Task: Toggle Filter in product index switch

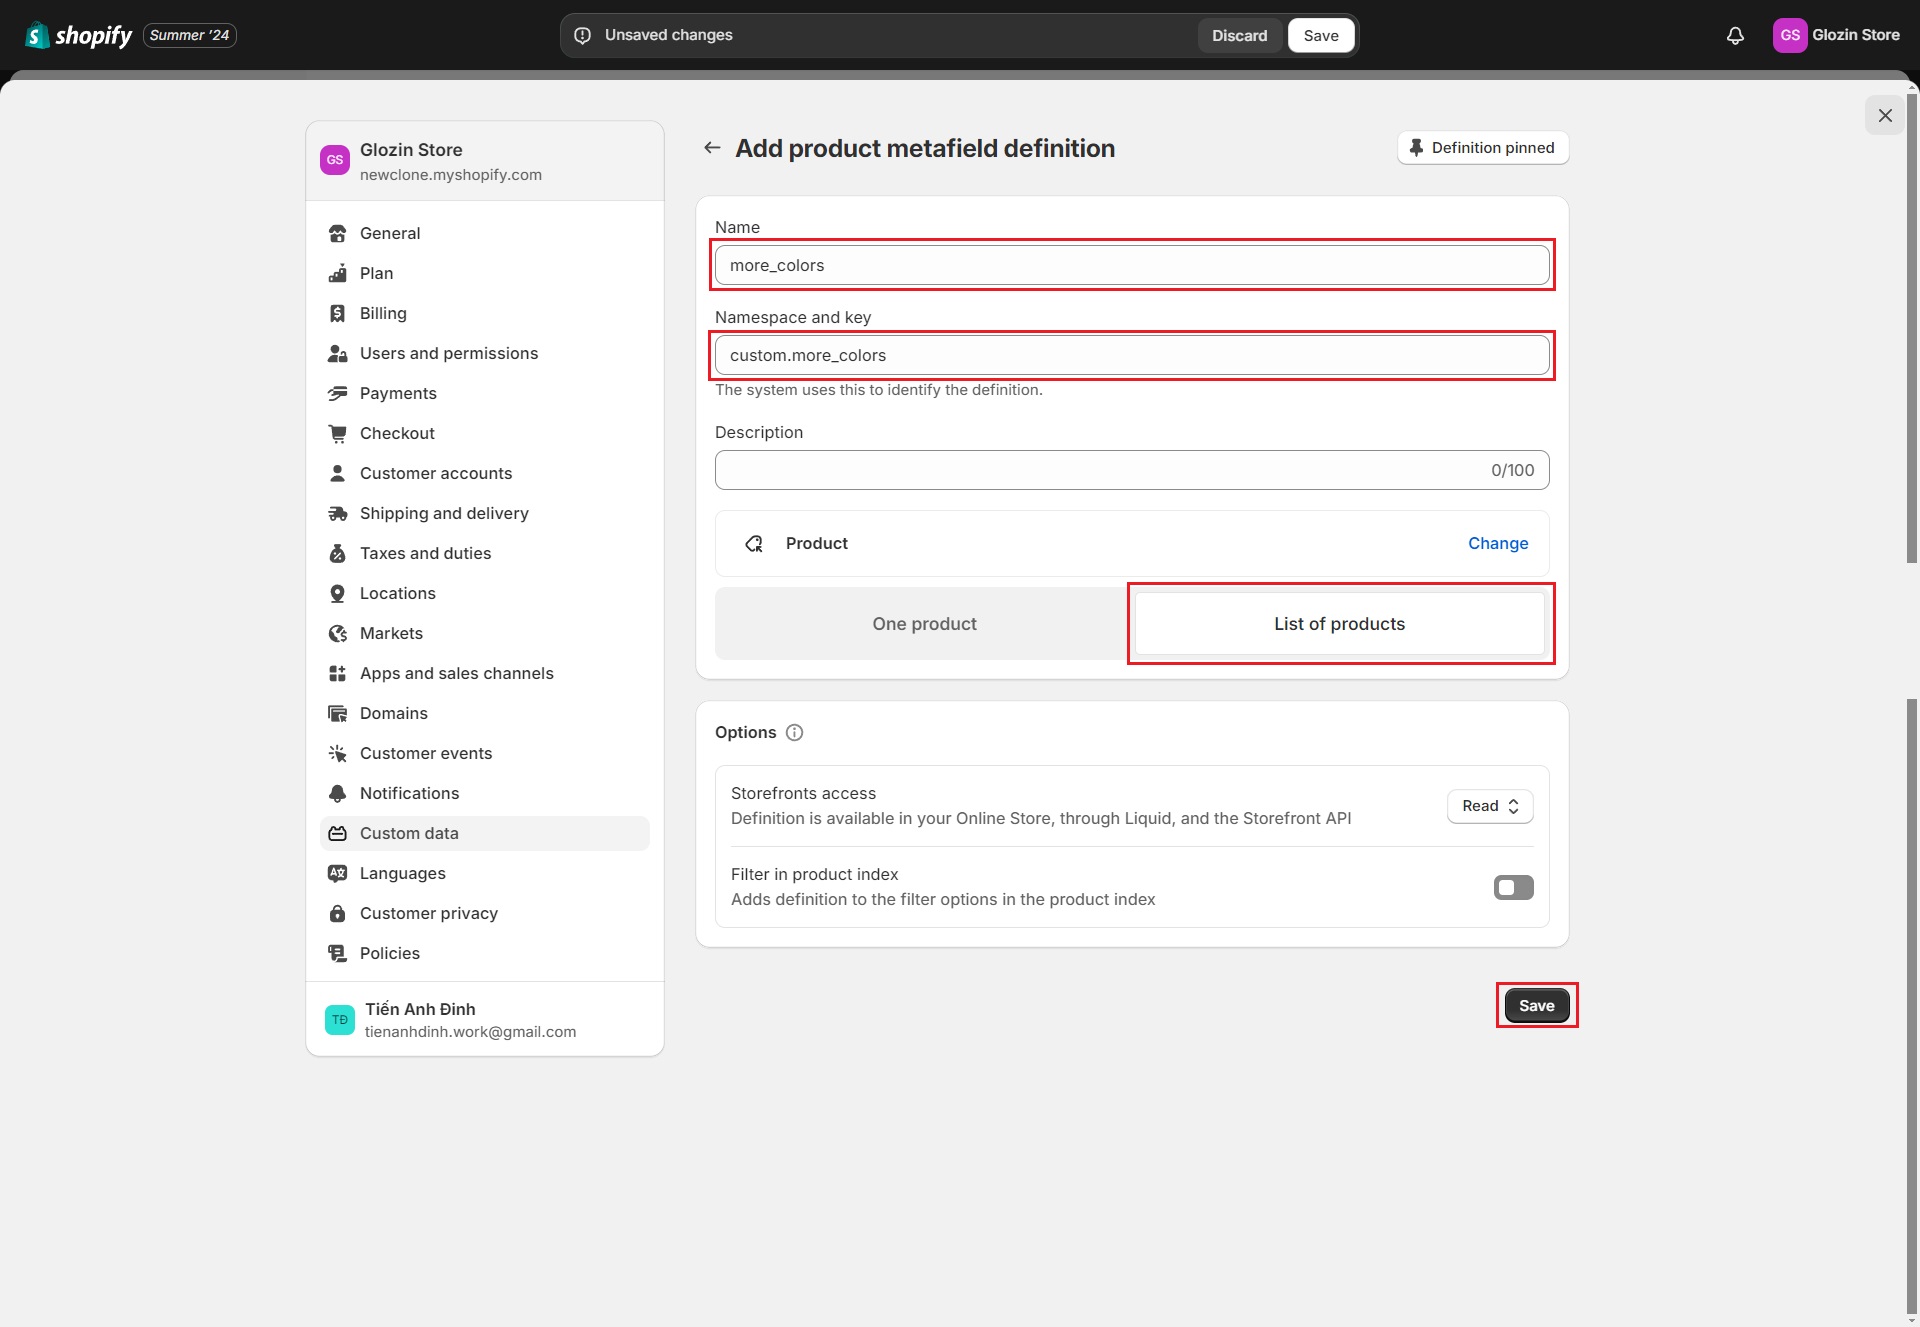Action: [1513, 888]
